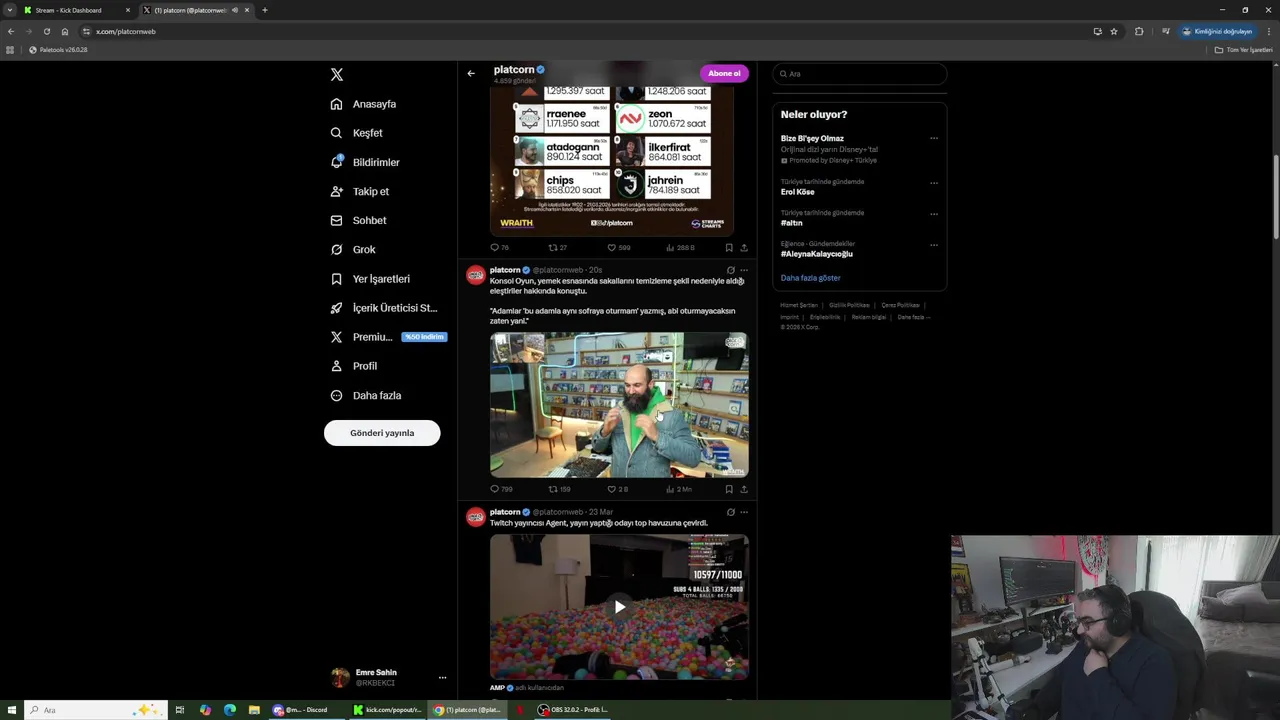The width and height of the screenshot is (1280, 720).
Task: Open Emre Sahin account menu dots
Action: click(x=442, y=677)
